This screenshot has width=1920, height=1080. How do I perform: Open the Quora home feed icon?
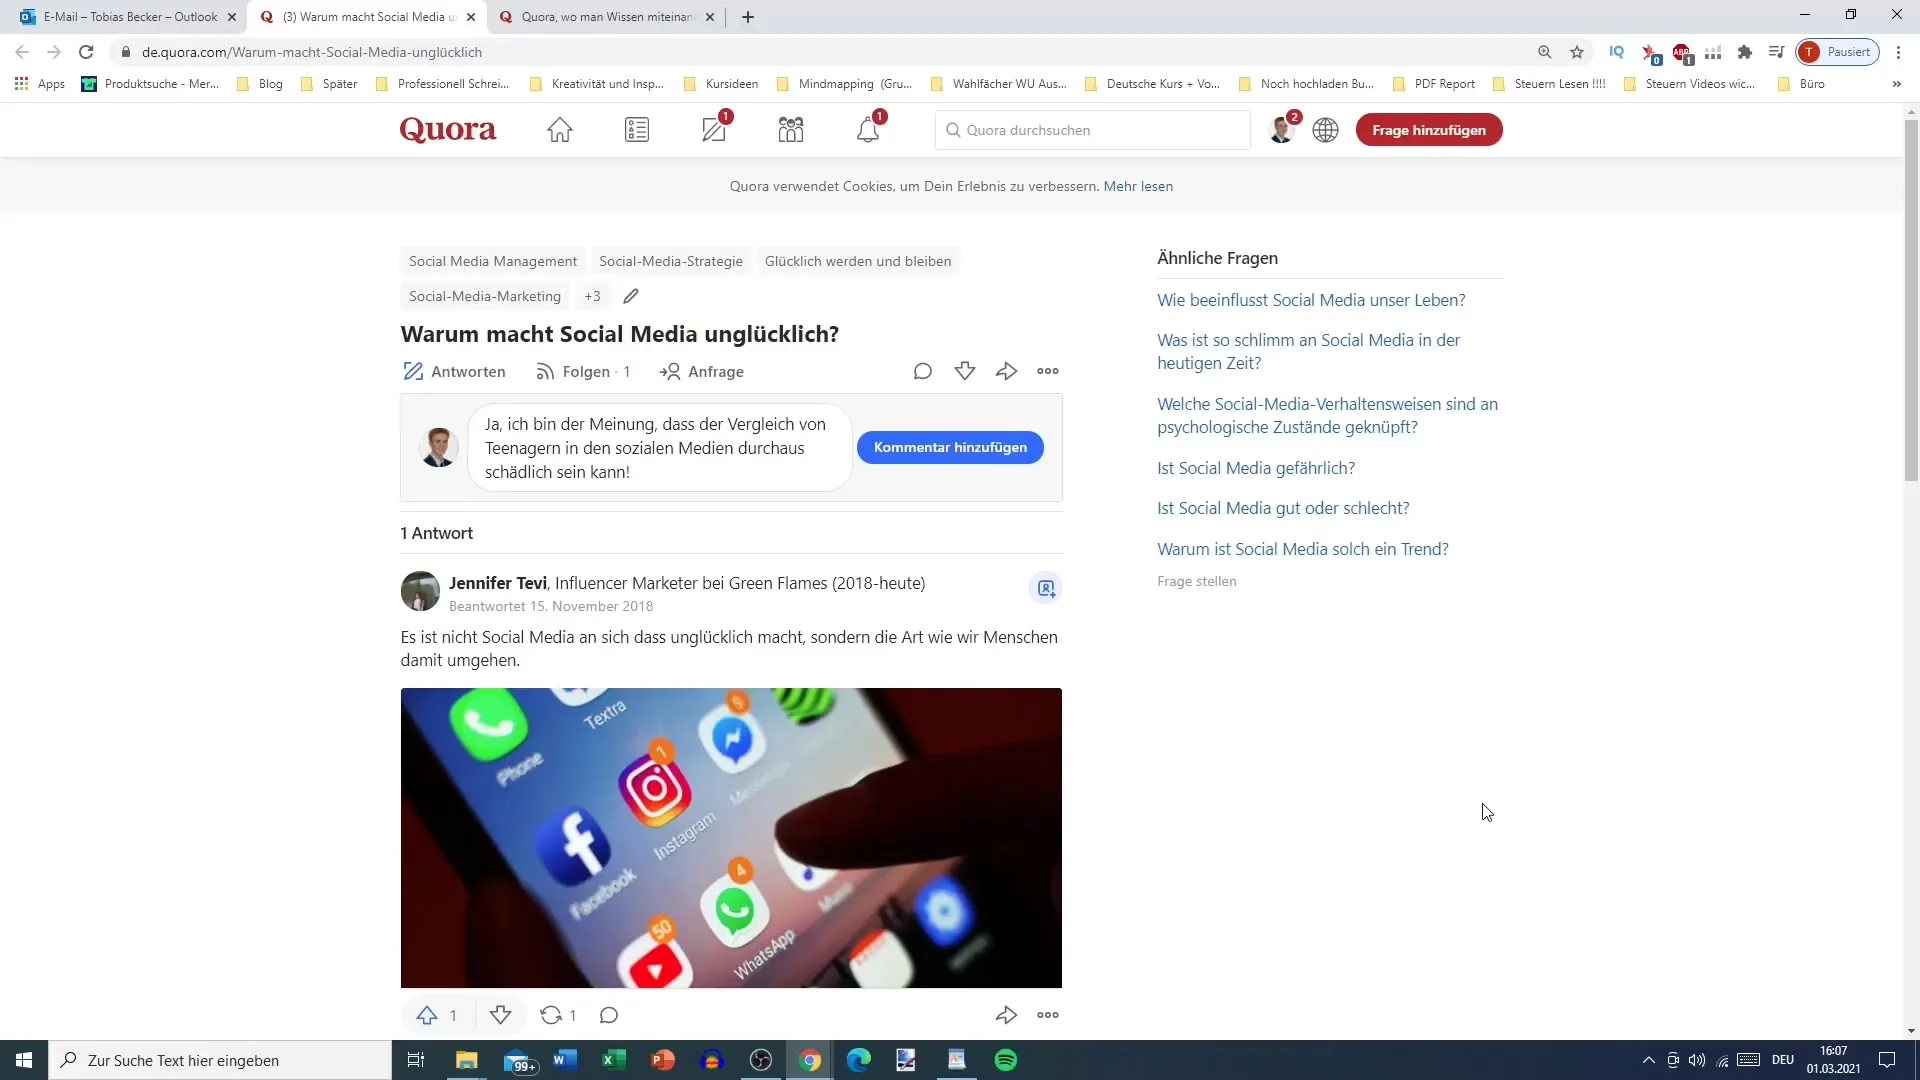point(560,130)
